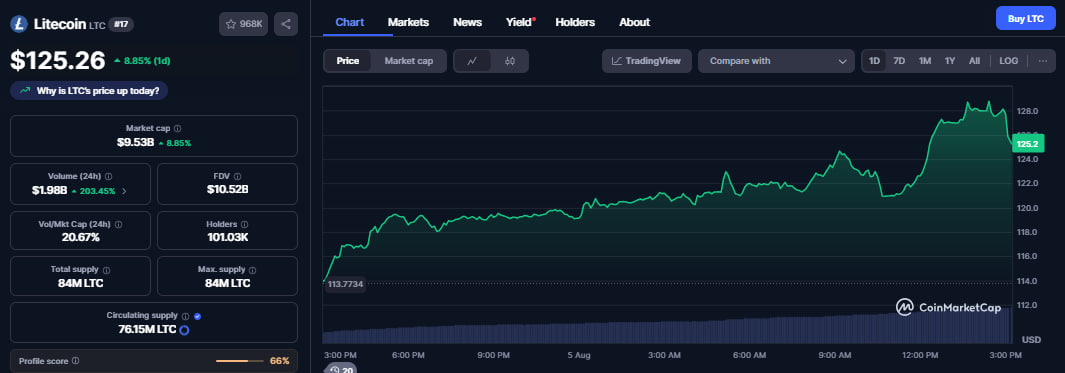Click the #17 rank badge
Viewport: 1065px width, 373px height.
(x=122, y=24)
